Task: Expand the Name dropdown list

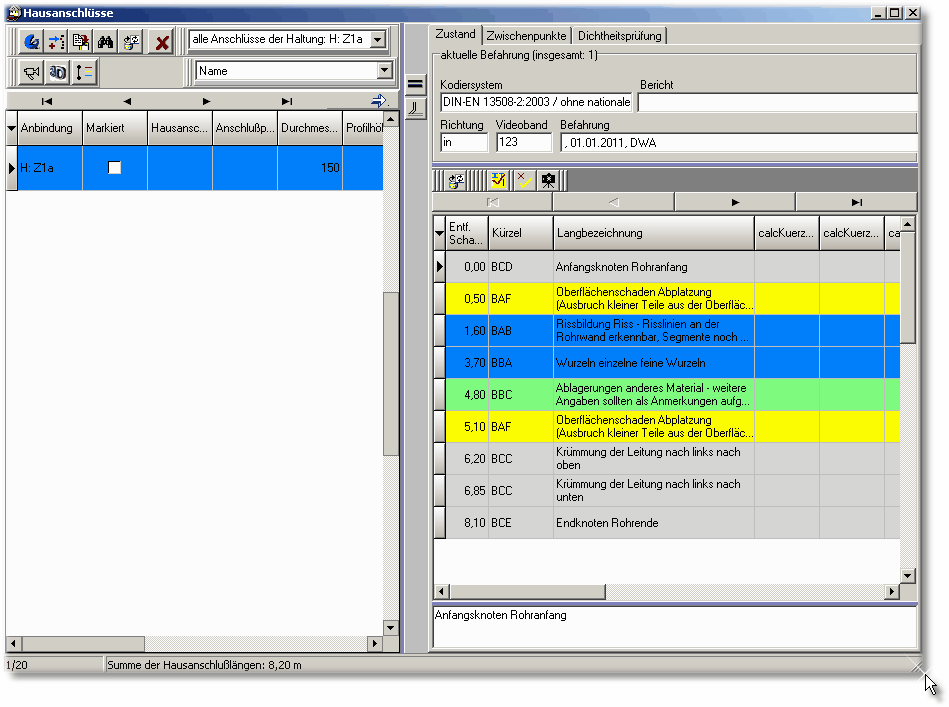Action: (384, 71)
